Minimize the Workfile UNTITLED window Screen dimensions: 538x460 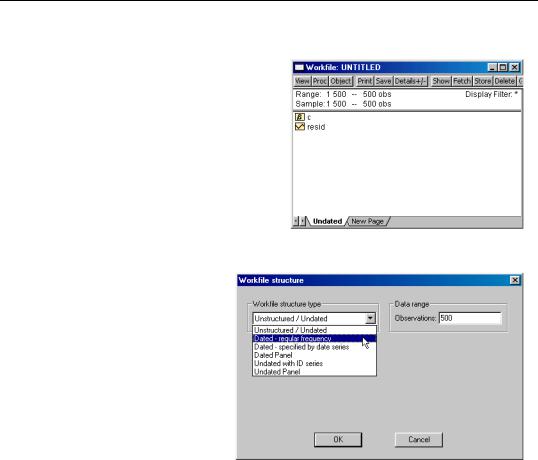(492, 67)
